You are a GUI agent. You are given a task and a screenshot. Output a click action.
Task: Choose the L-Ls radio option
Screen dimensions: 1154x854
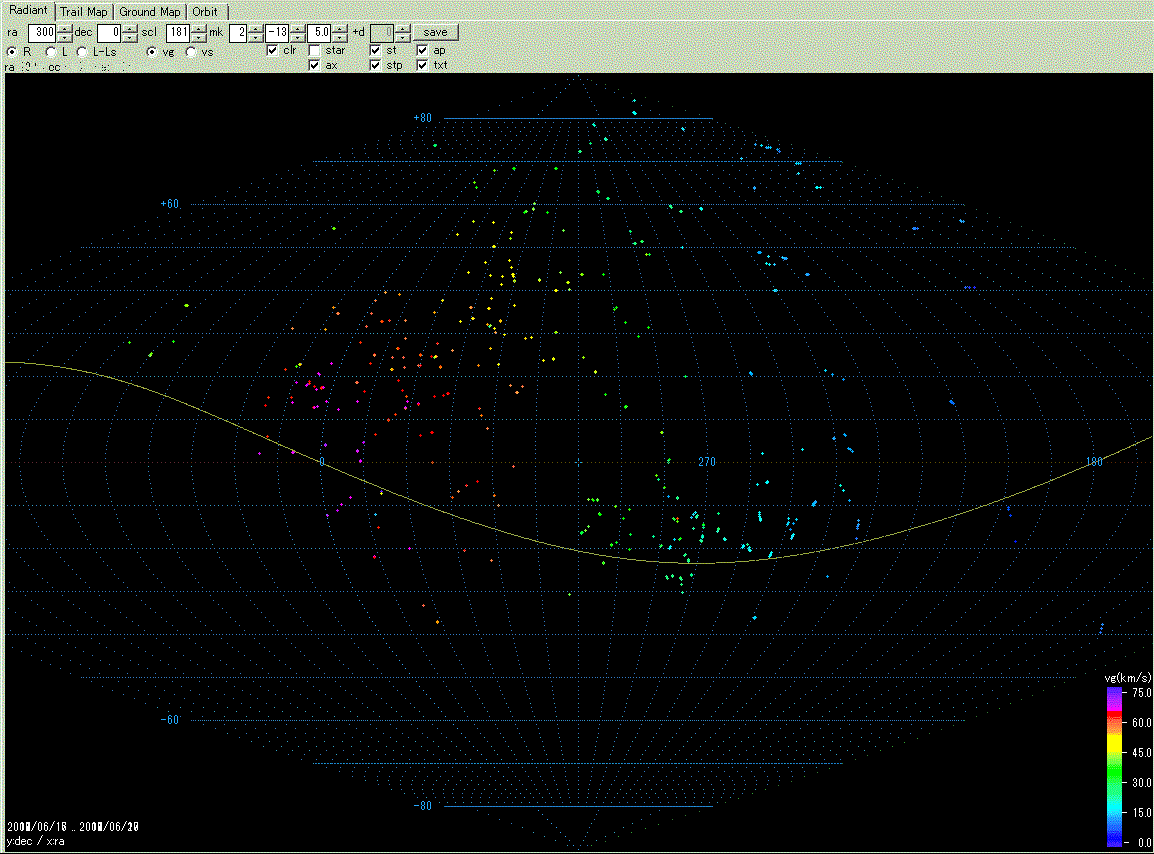pos(83,51)
